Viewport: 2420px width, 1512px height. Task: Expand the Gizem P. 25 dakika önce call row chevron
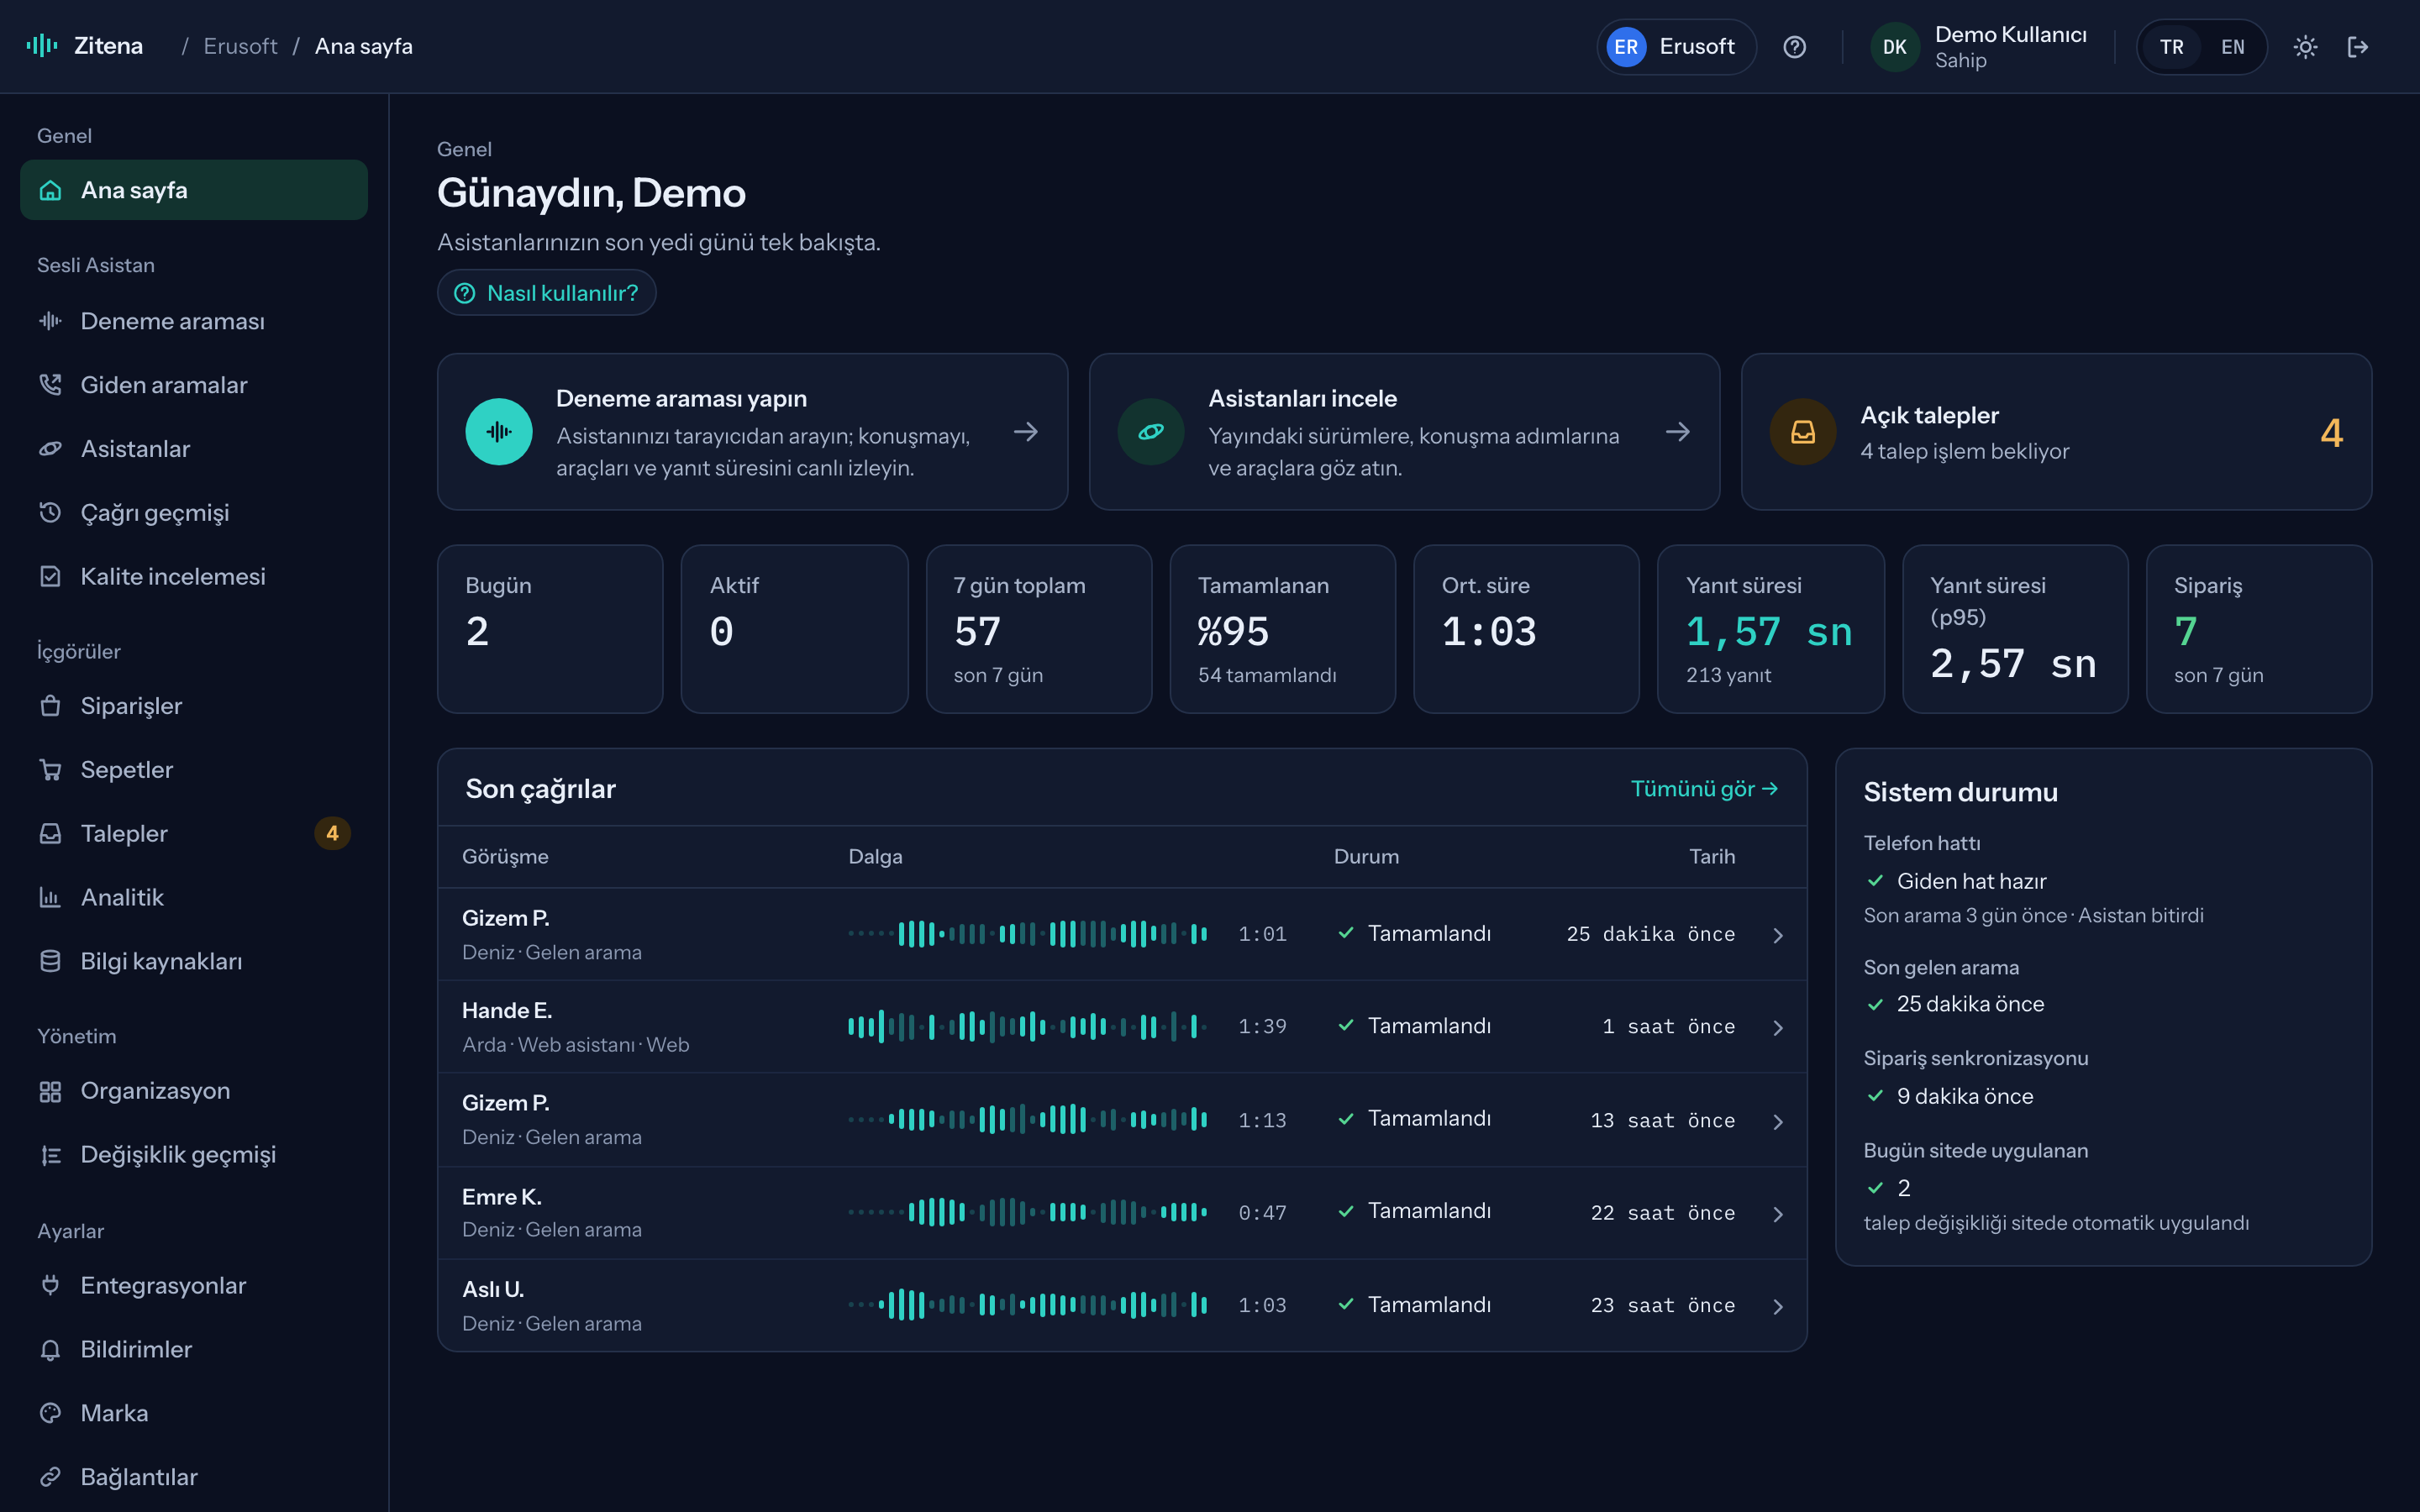(1778, 935)
